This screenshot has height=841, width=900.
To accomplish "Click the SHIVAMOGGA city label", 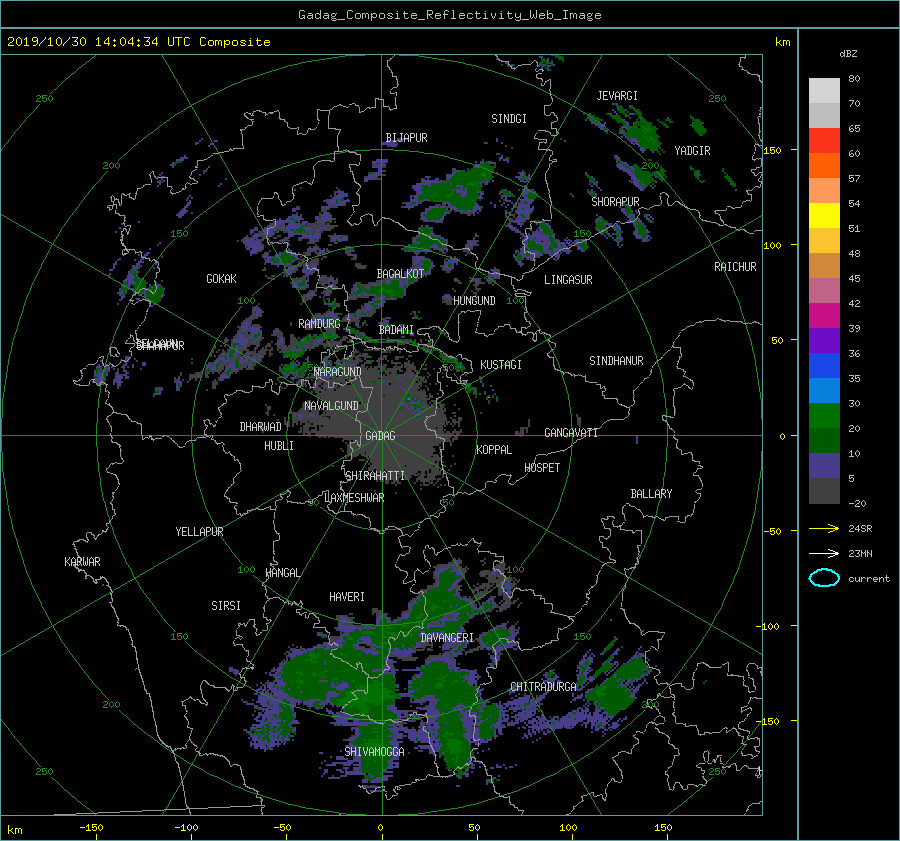I will (374, 752).
